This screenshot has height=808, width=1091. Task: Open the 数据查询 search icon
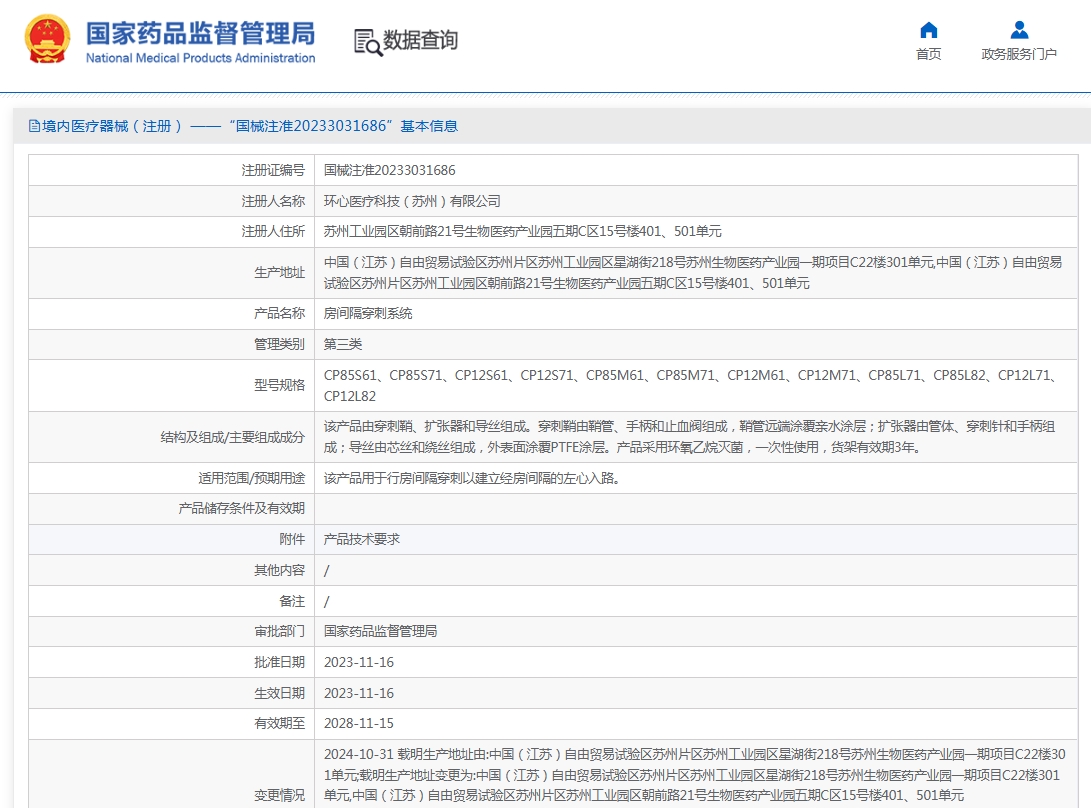tap(368, 42)
